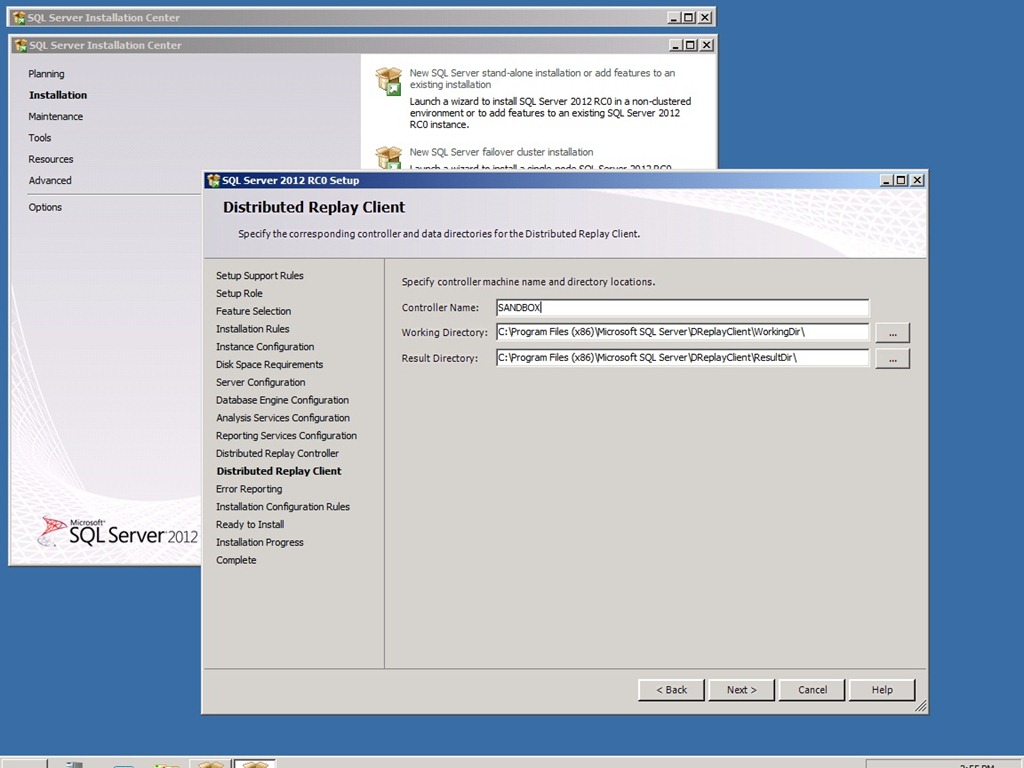This screenshot has height=768, width=1024.
Task: Open the Advanced section
Action: click(50, 181)
